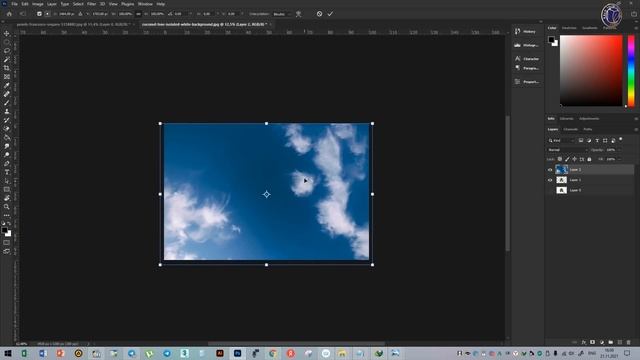Screen dimensions: 640x360
Task: Toggle lock all padlock icon
Action: pyautogui.click(x=589, y=159)
